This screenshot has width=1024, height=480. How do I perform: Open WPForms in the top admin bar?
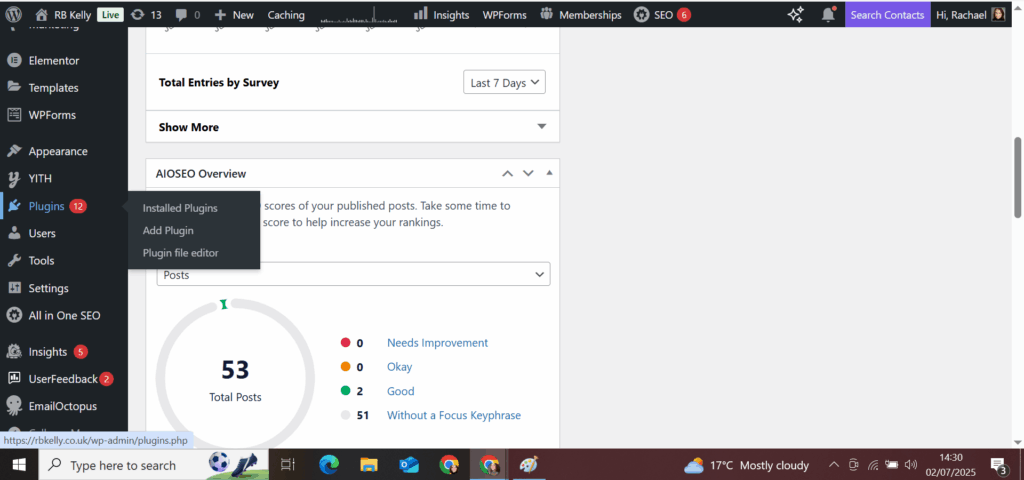click(x=504, y=14)
